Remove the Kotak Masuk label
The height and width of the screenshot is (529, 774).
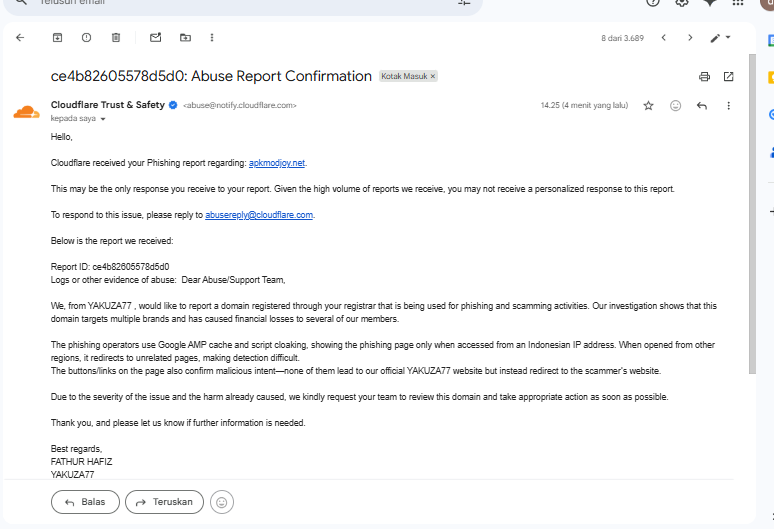click(432, 76)
